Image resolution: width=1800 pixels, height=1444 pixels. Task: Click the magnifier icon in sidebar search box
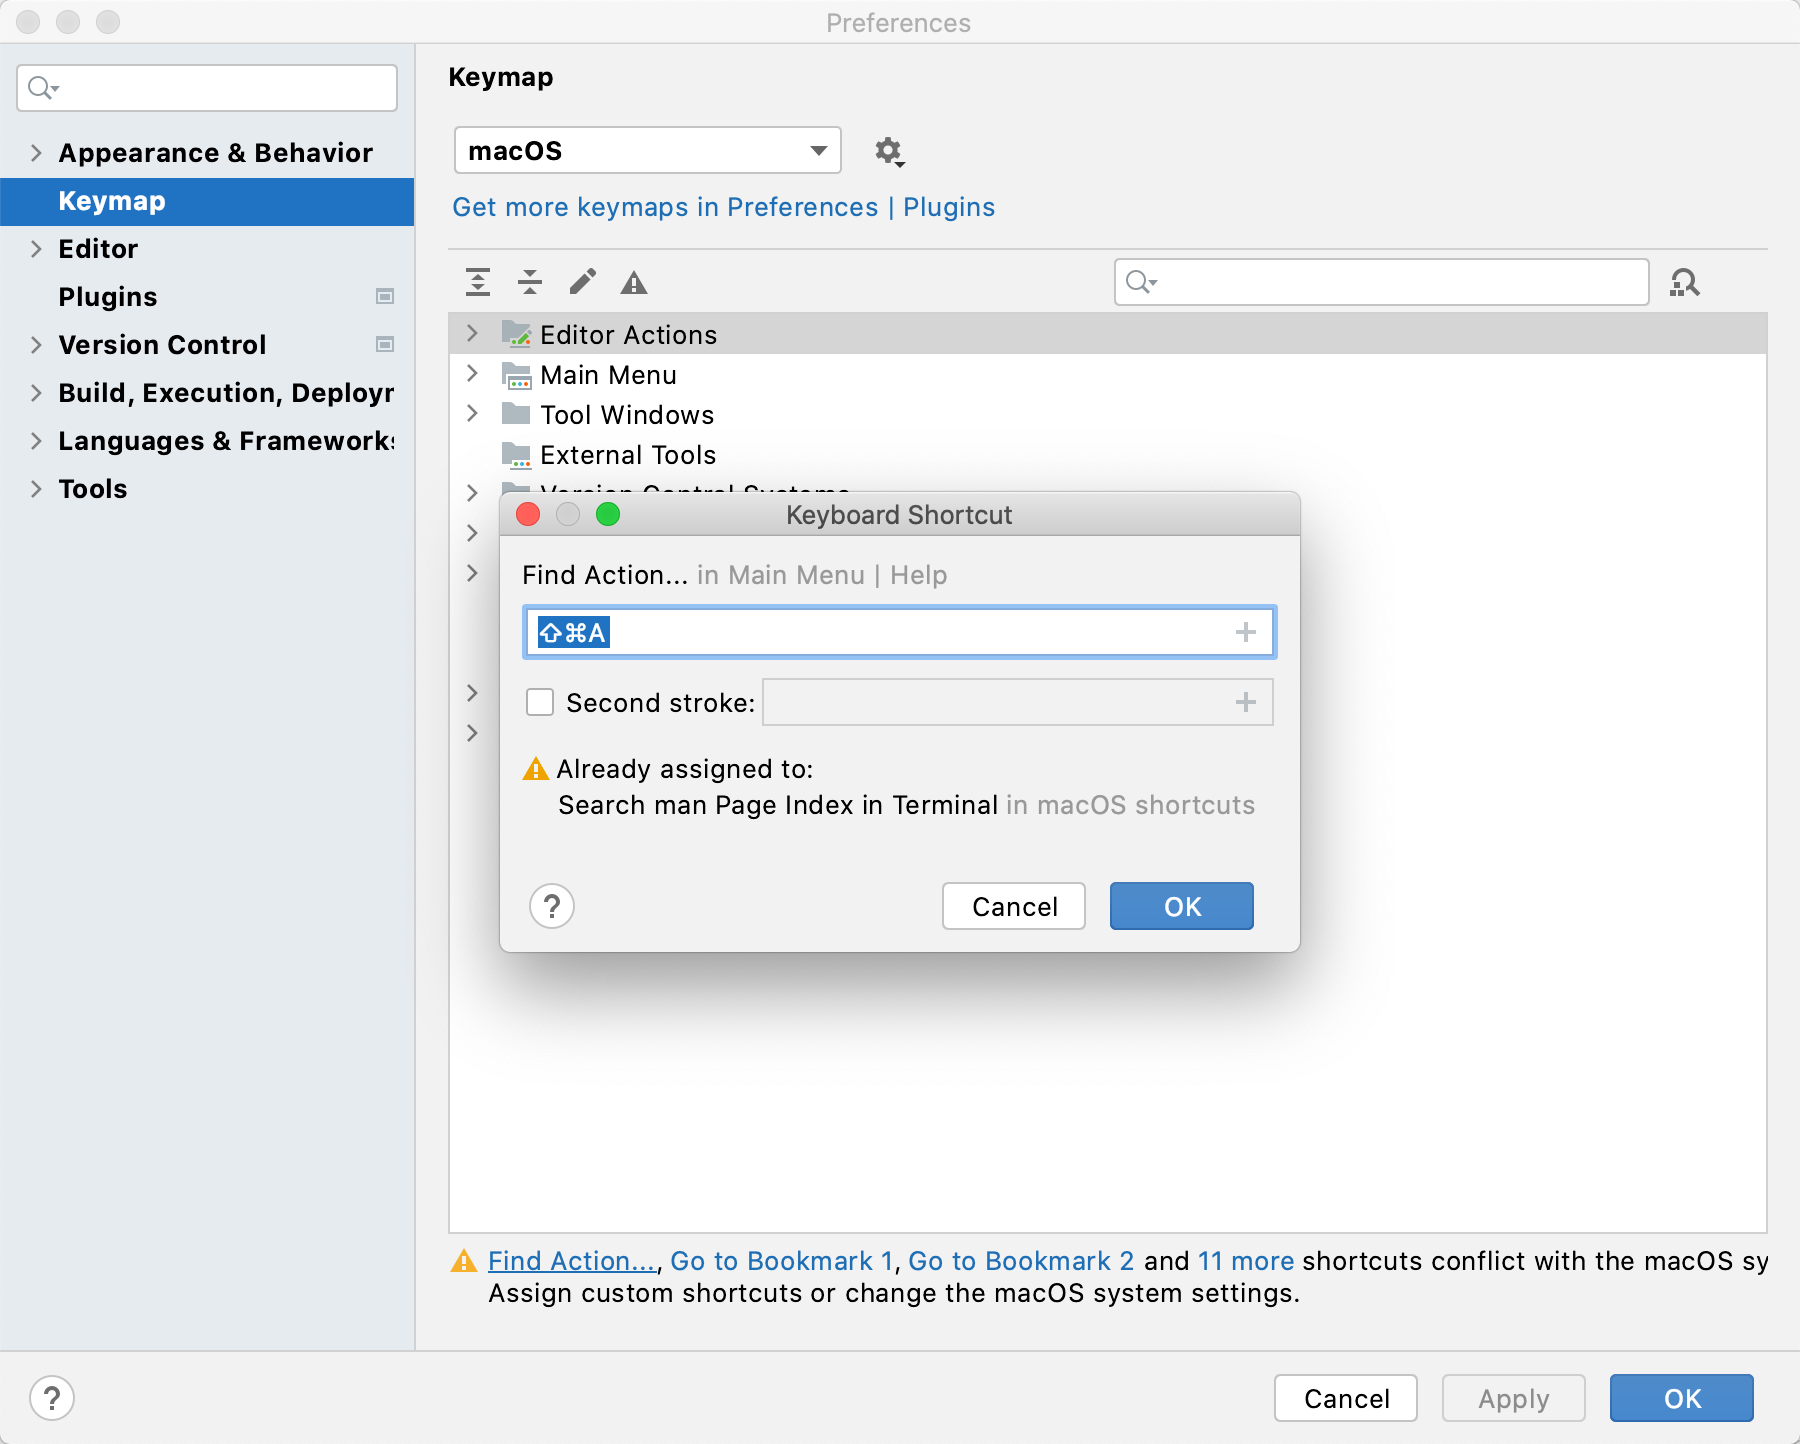(x=43, y=88)
